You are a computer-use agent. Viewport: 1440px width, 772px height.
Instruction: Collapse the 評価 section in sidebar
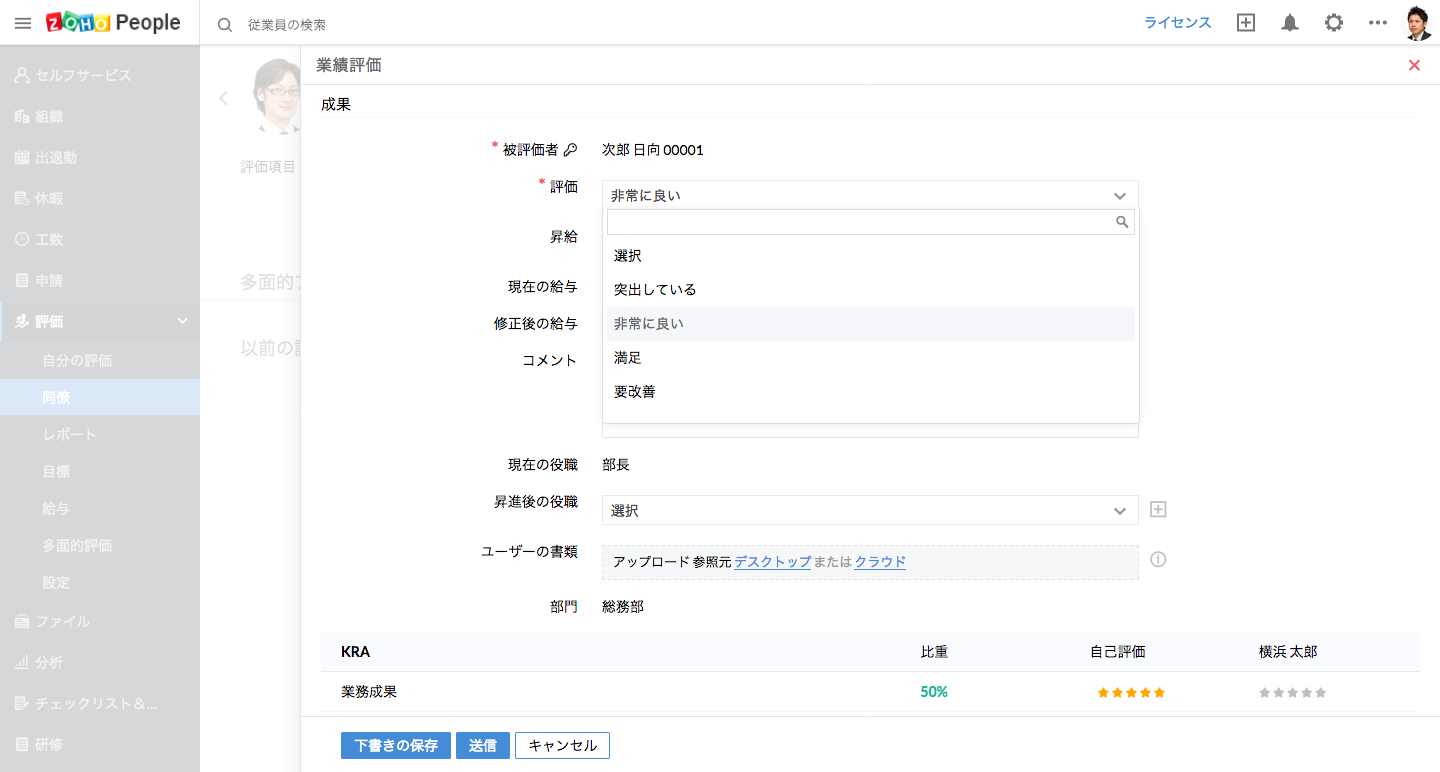pyautogui.click(x=182, y=321)
